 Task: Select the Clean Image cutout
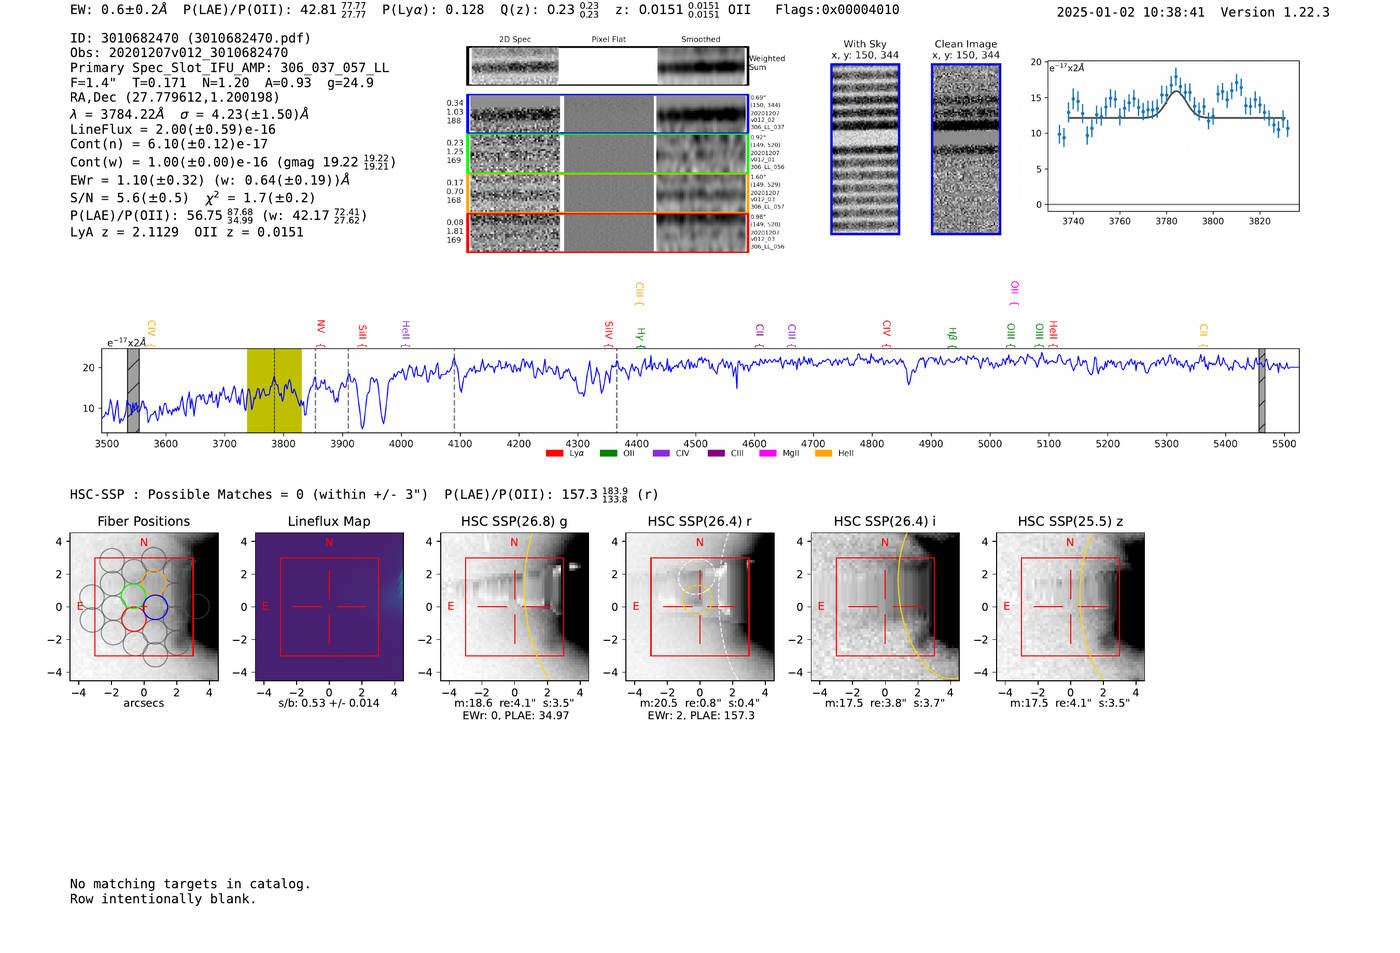966,149
